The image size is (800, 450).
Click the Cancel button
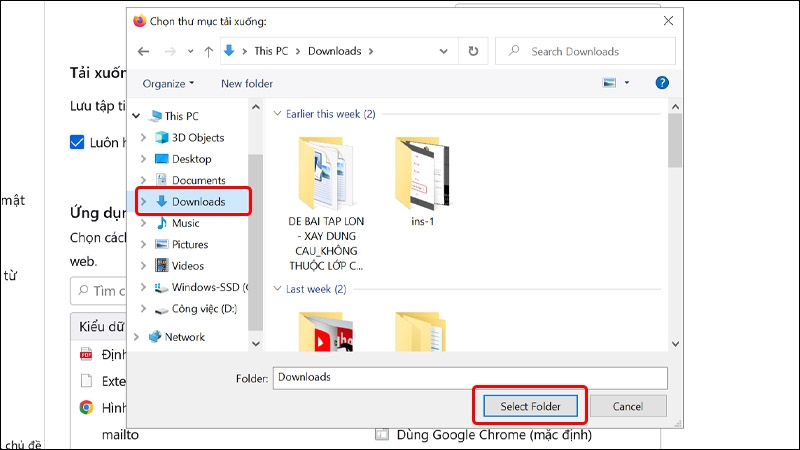(628, 406)
